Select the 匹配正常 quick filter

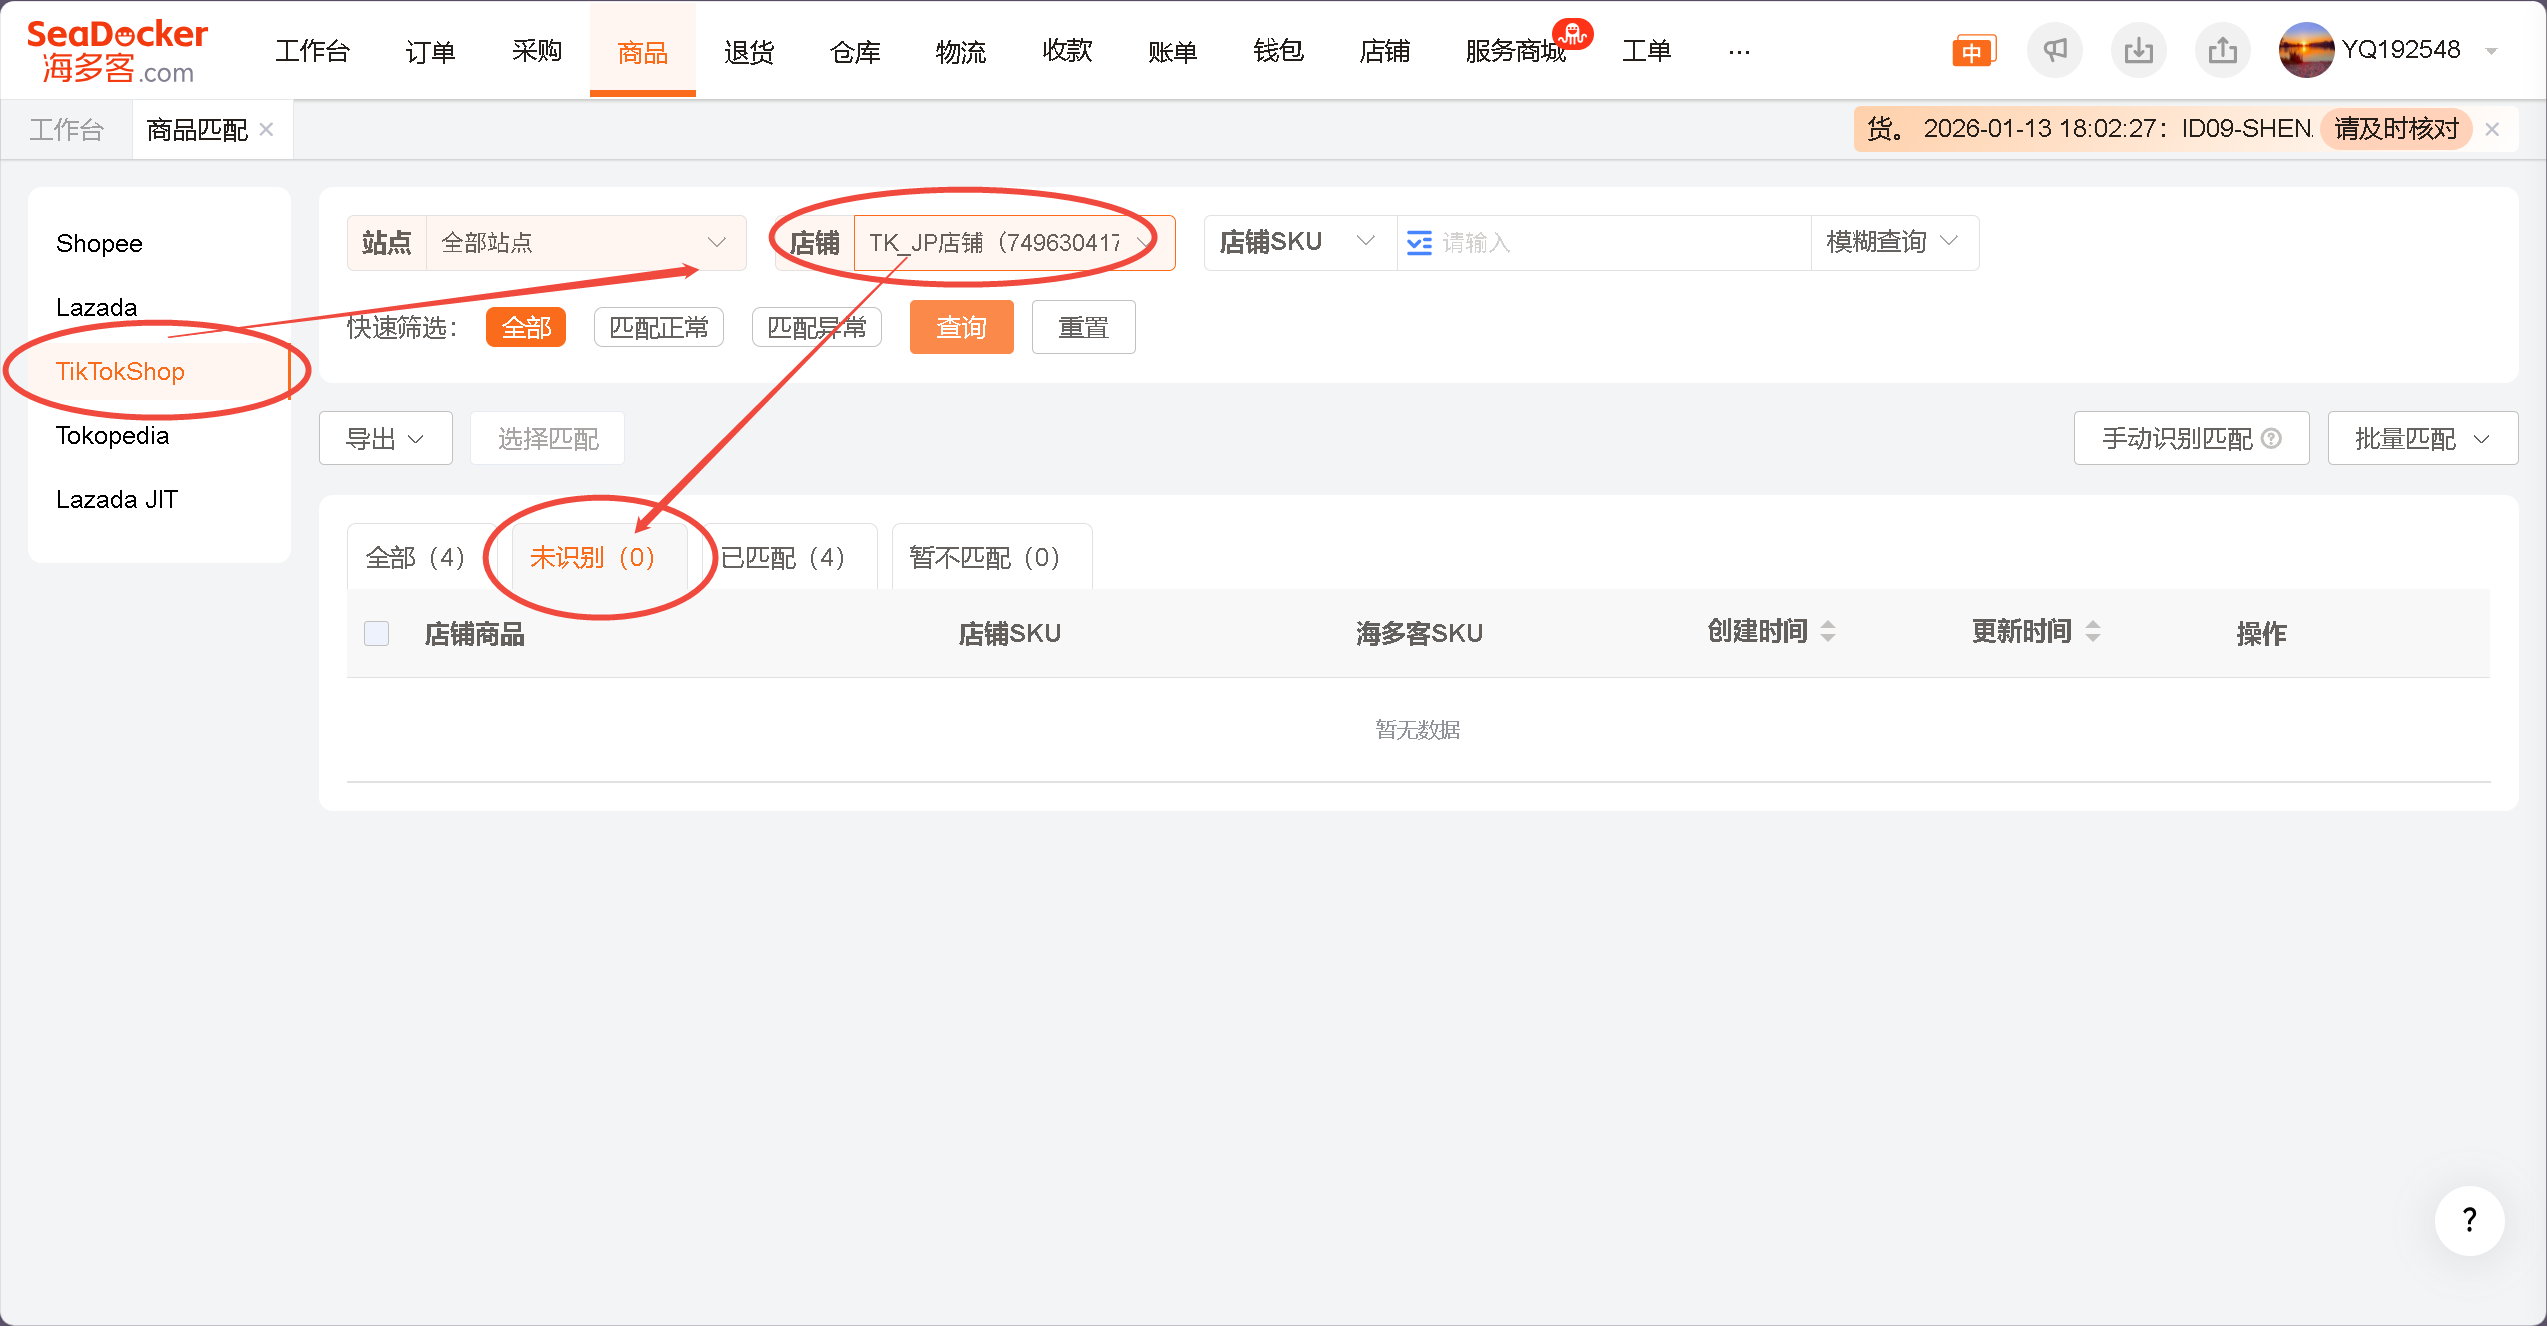tap(658, 327)
